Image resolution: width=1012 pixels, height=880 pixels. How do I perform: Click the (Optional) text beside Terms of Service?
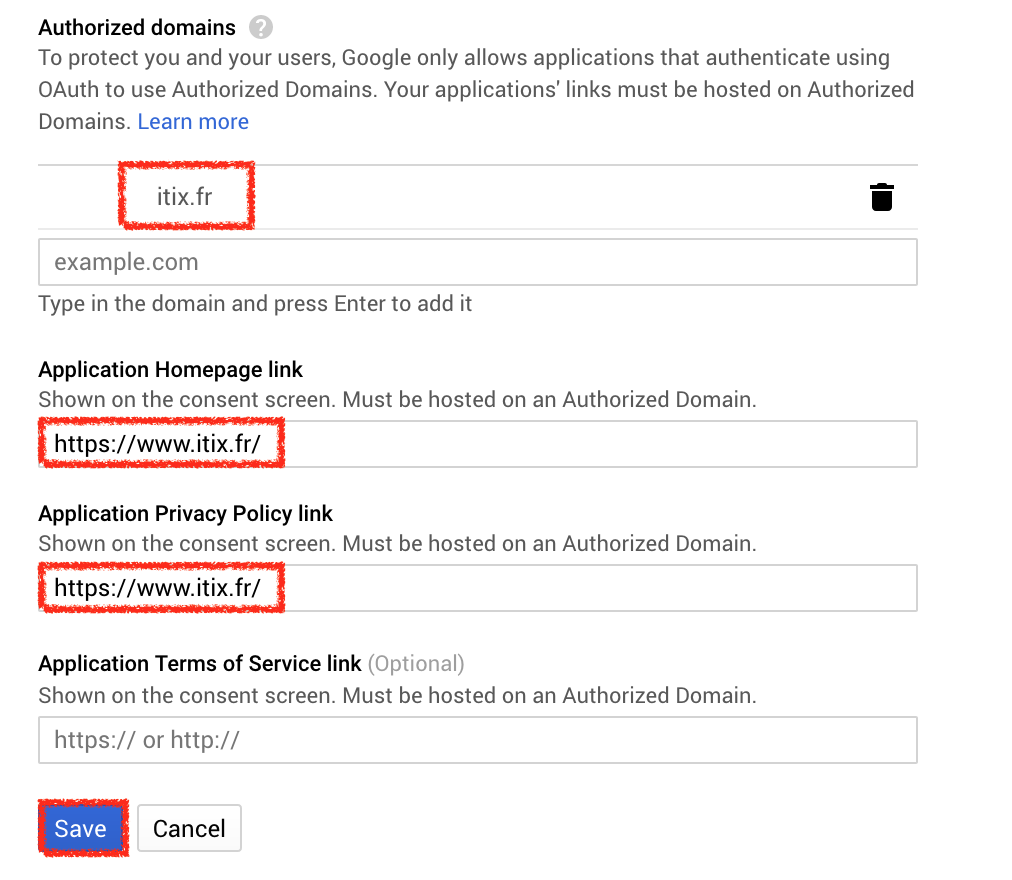coord(416,664)
